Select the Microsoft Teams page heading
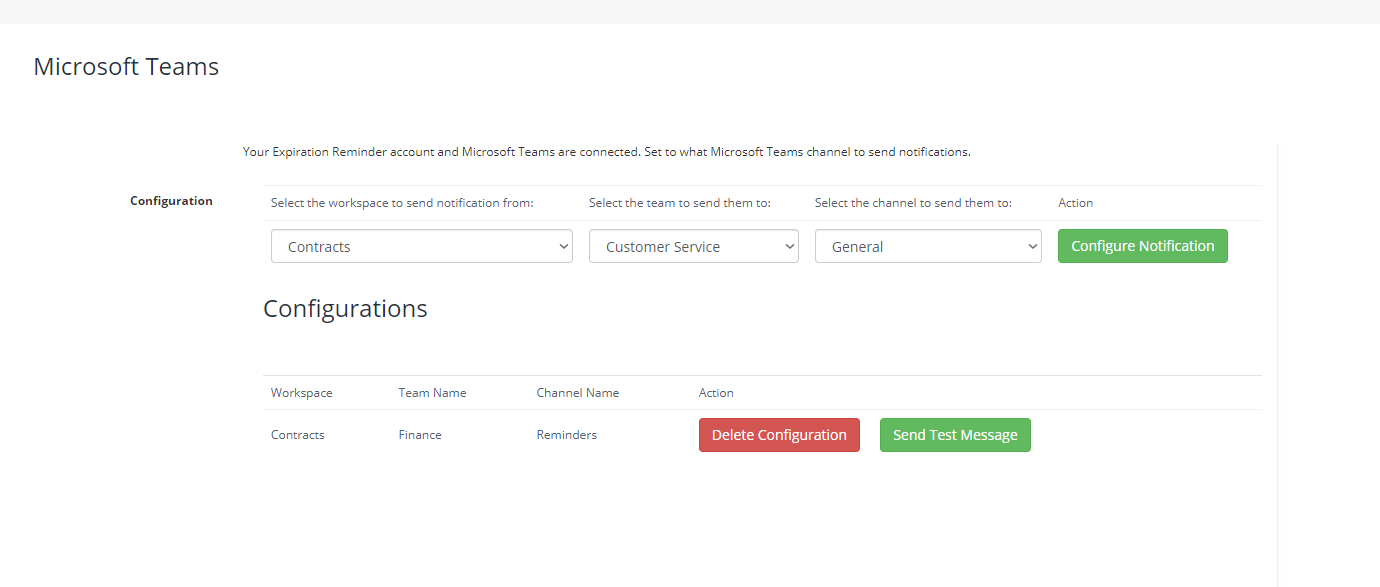This screenshot has width=1380, height=587. [x=126, y=67]
